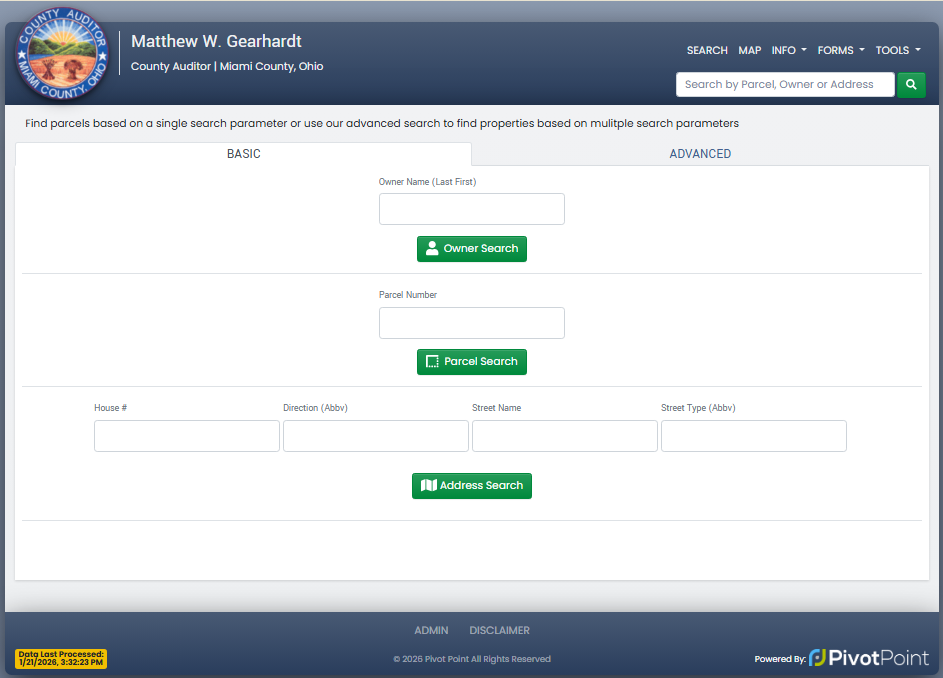Focus the Street Name input field
Screen dimensions: 943x678
click(x=564, y=436)
